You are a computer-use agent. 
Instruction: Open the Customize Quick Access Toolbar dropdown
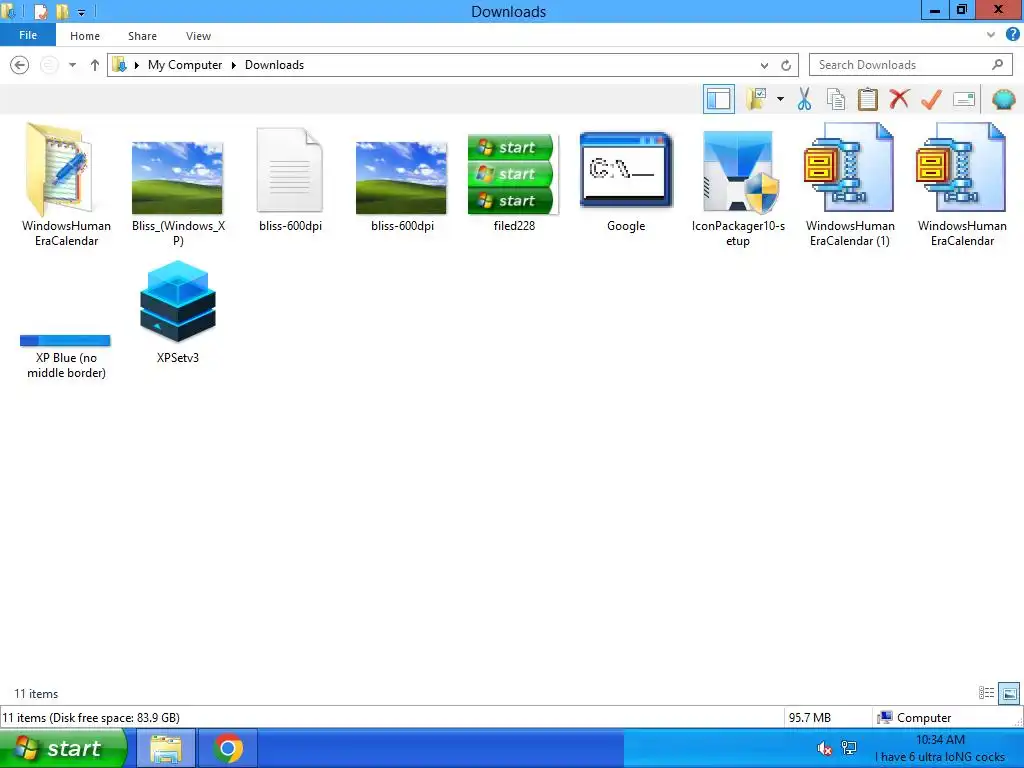pos(81,12)
